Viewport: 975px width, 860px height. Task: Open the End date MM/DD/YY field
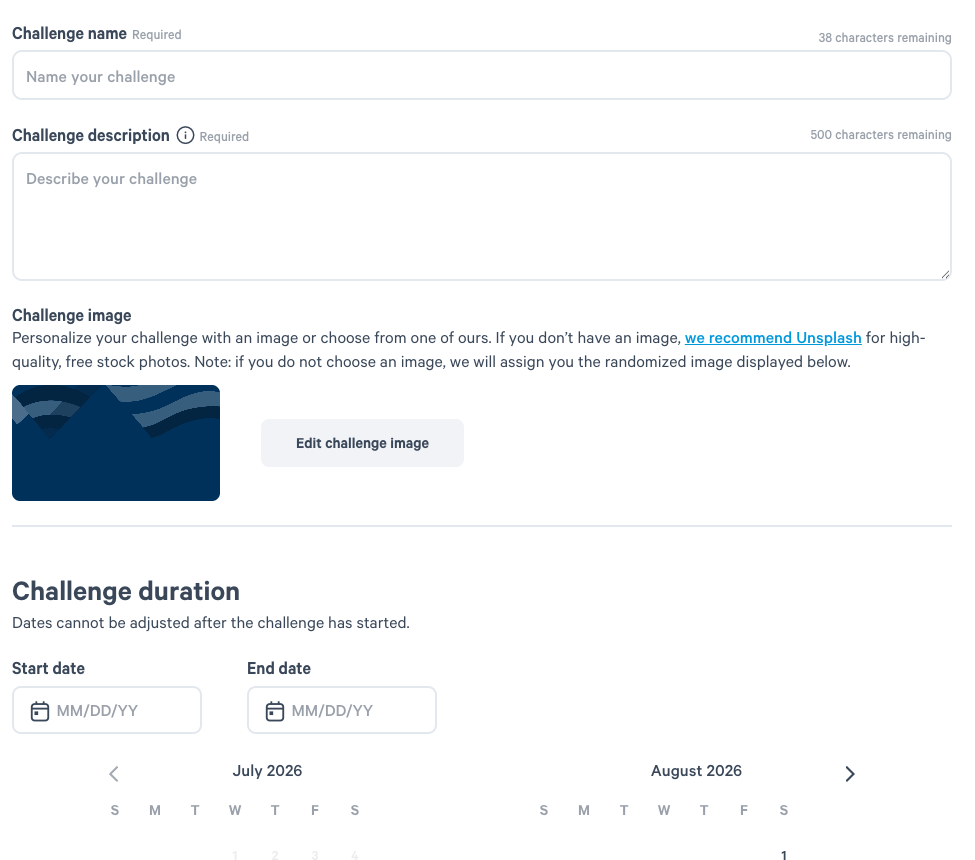(342, 710)
